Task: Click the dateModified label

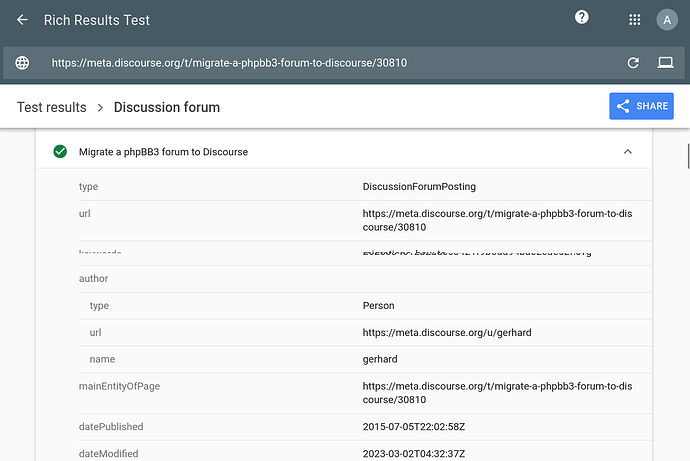Action: pos(108,454)
